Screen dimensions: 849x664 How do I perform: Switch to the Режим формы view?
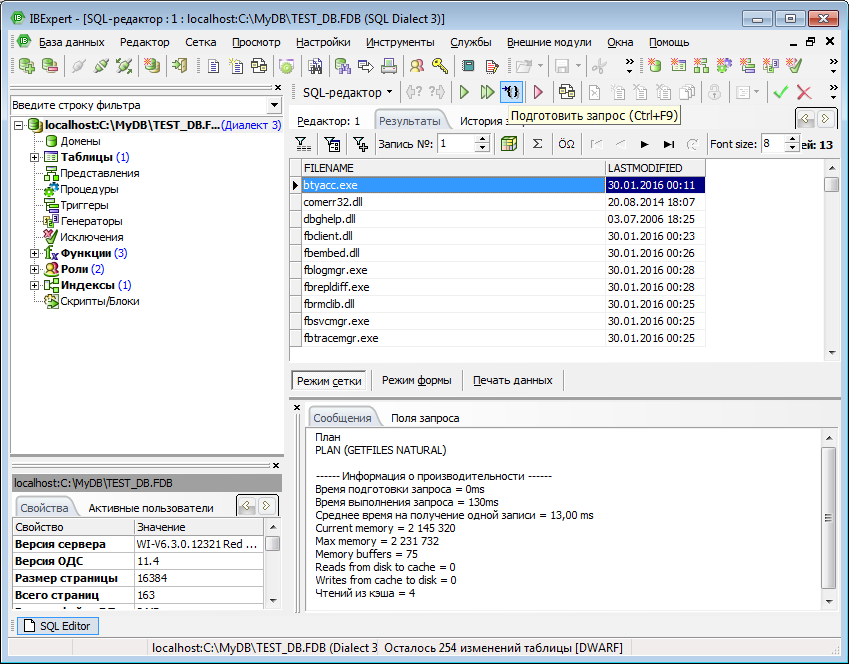(416, 380)
